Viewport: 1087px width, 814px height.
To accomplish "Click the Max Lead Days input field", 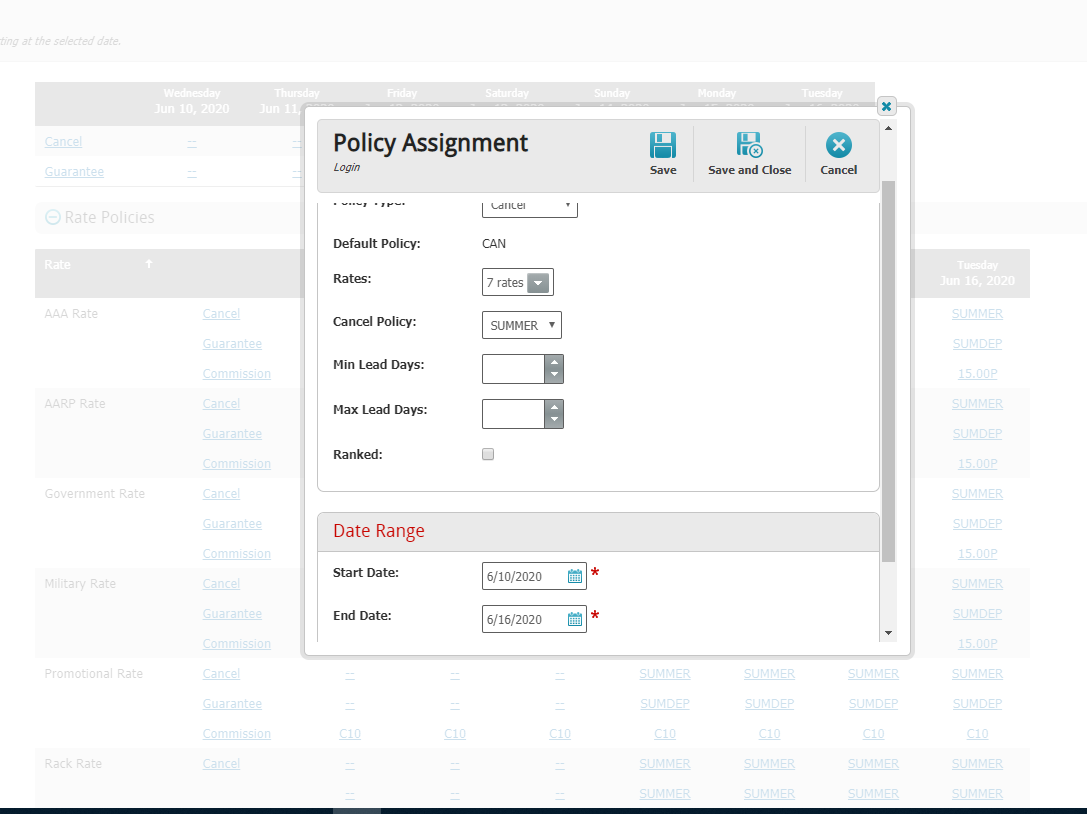I will [514, 414].
